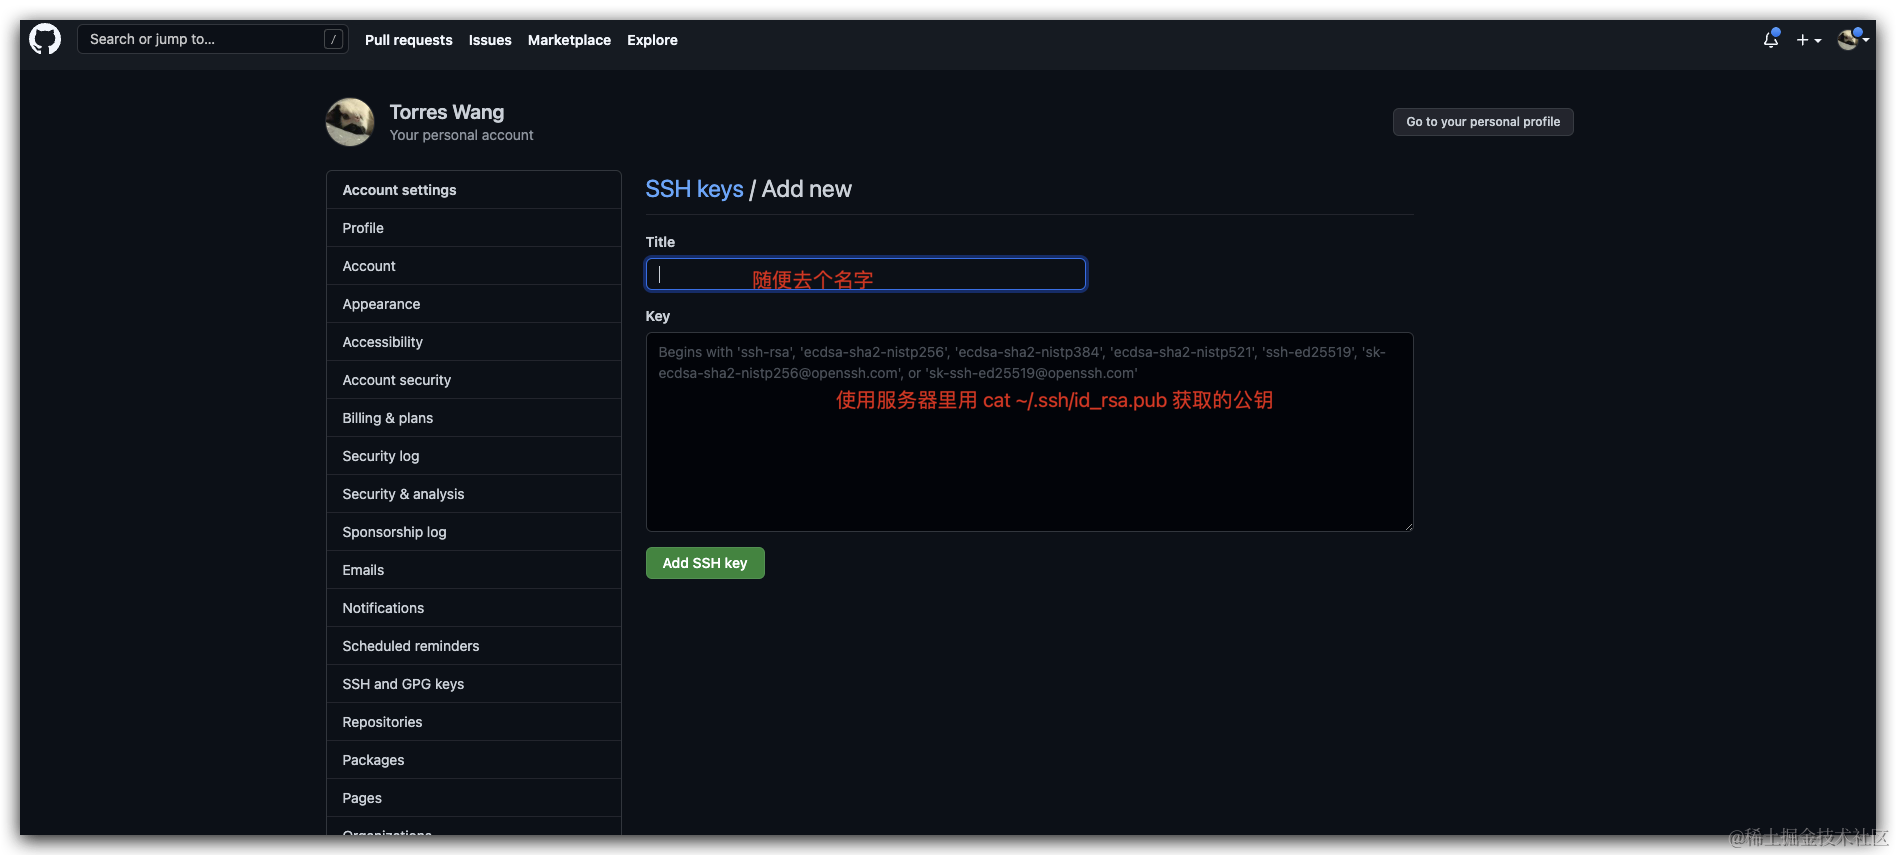Open Account settings page in sidebar
This screenshot has height=855, width=1896.
pyautogui.click(x=474, y=266)
